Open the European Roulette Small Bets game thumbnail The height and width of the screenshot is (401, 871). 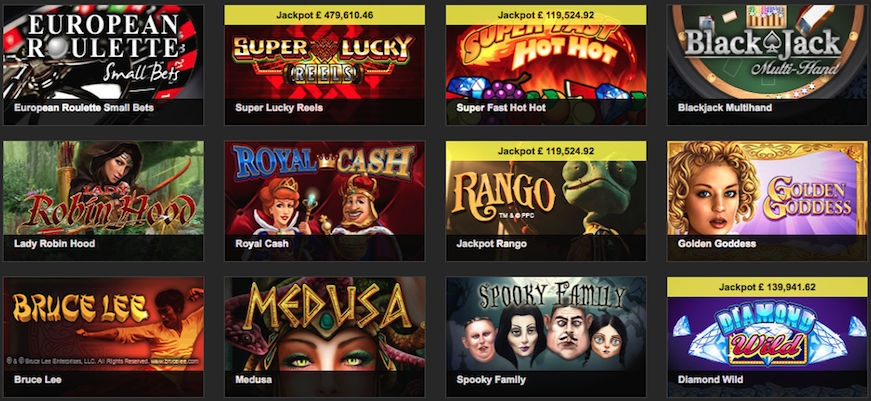click(103, 52)
